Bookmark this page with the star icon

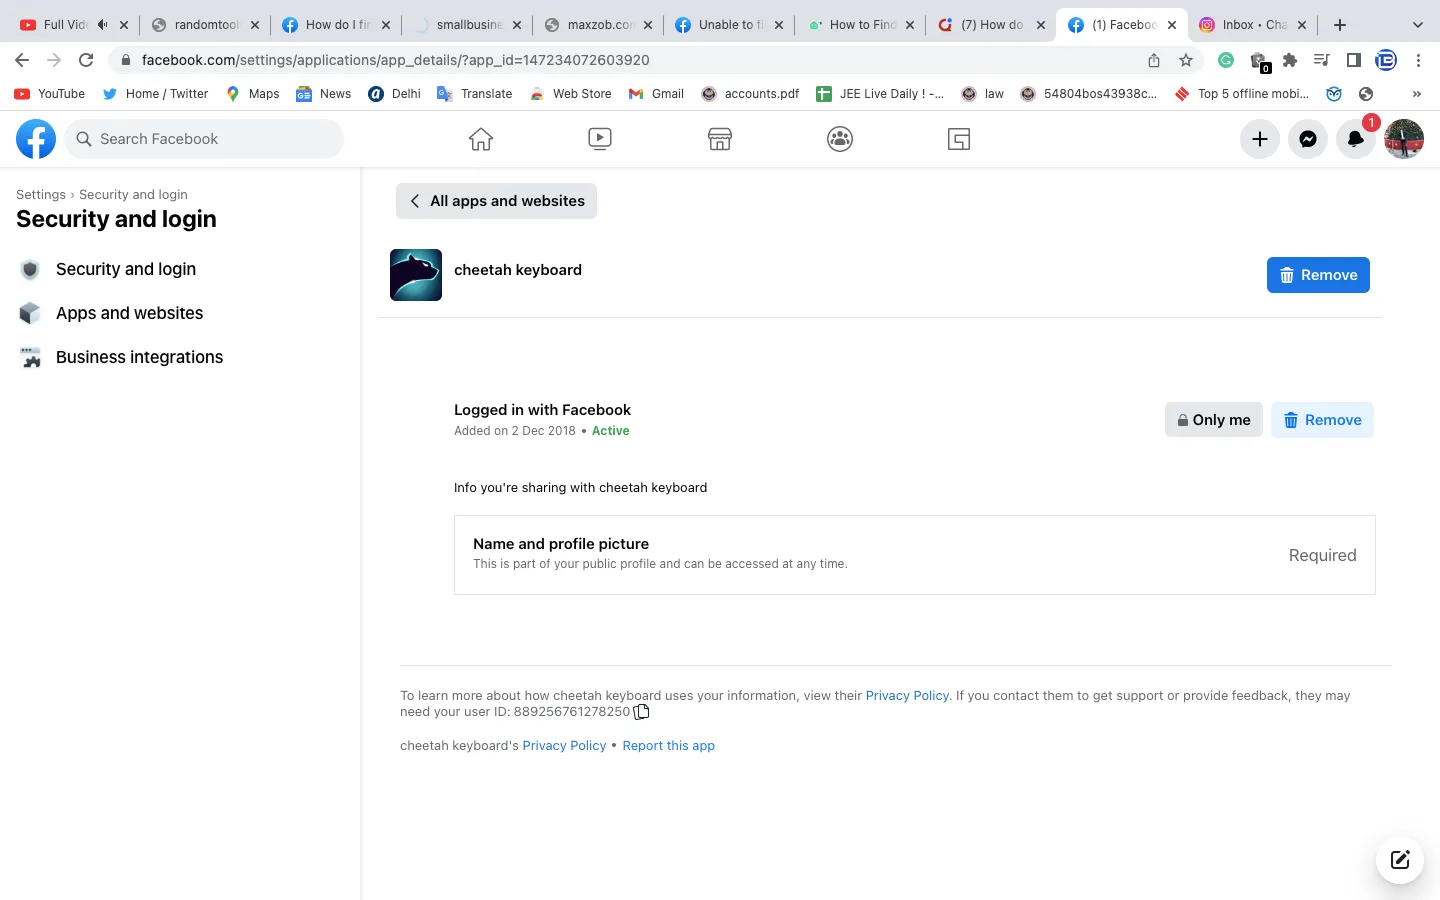[x=1186, y=60]
